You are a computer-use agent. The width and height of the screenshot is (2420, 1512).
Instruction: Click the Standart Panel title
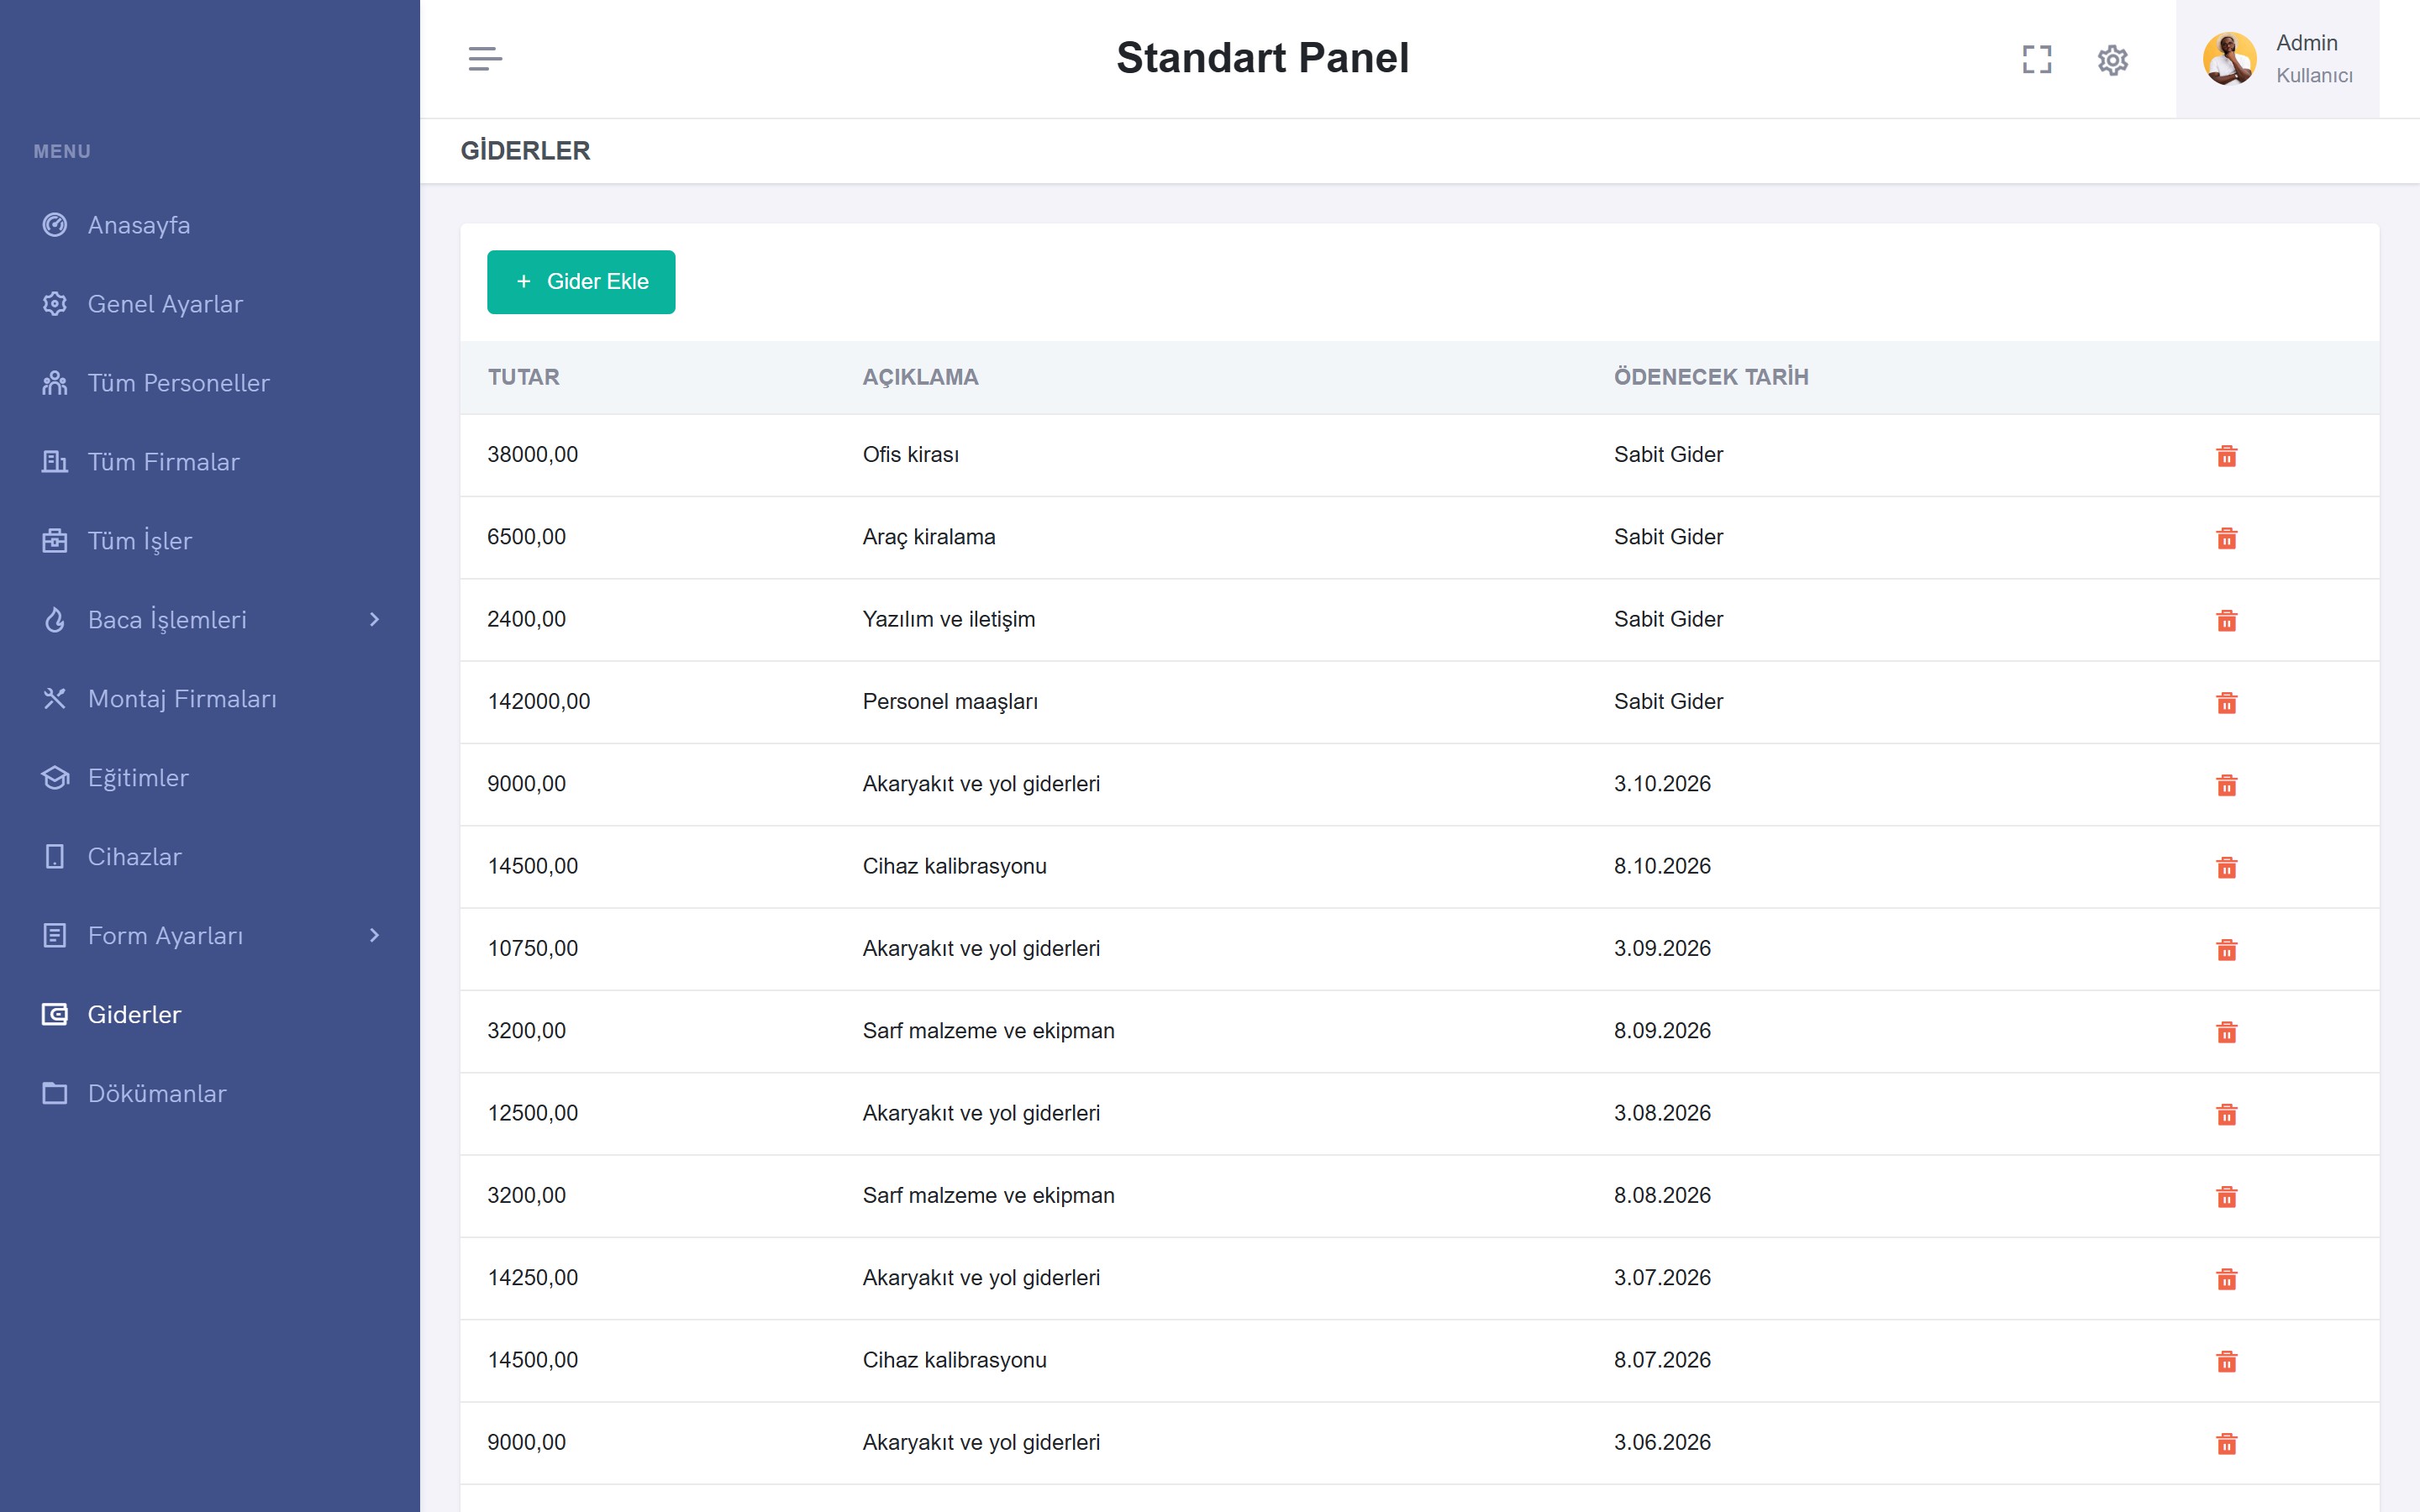click(x=1262, y=58)
